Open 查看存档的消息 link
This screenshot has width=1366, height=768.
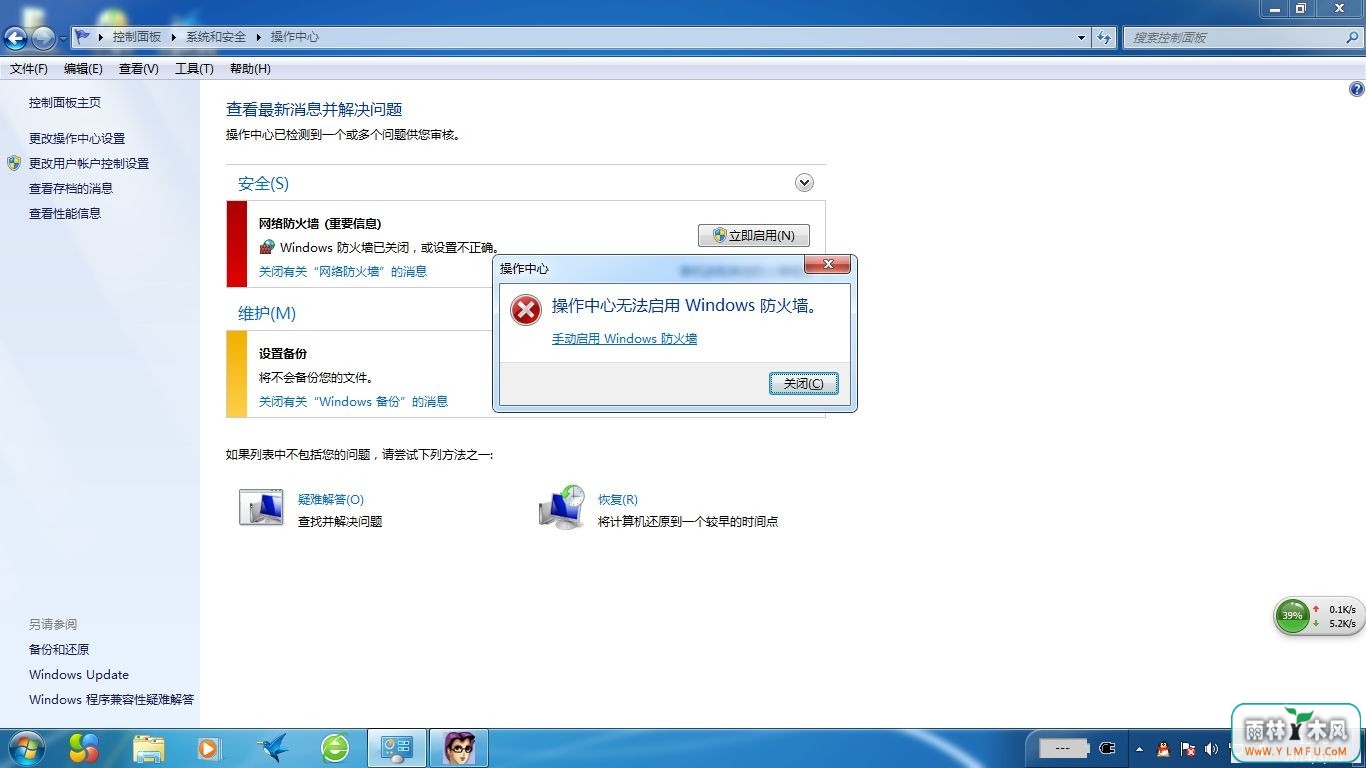coord(71,188)
